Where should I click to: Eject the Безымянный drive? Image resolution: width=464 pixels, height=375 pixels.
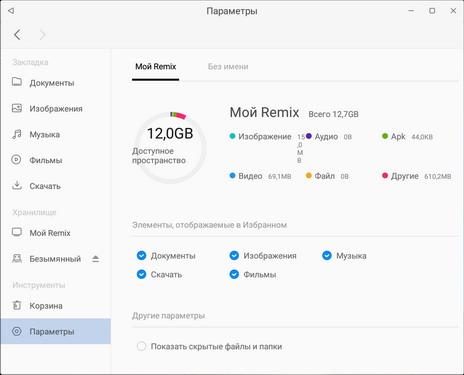click(96, 259)
